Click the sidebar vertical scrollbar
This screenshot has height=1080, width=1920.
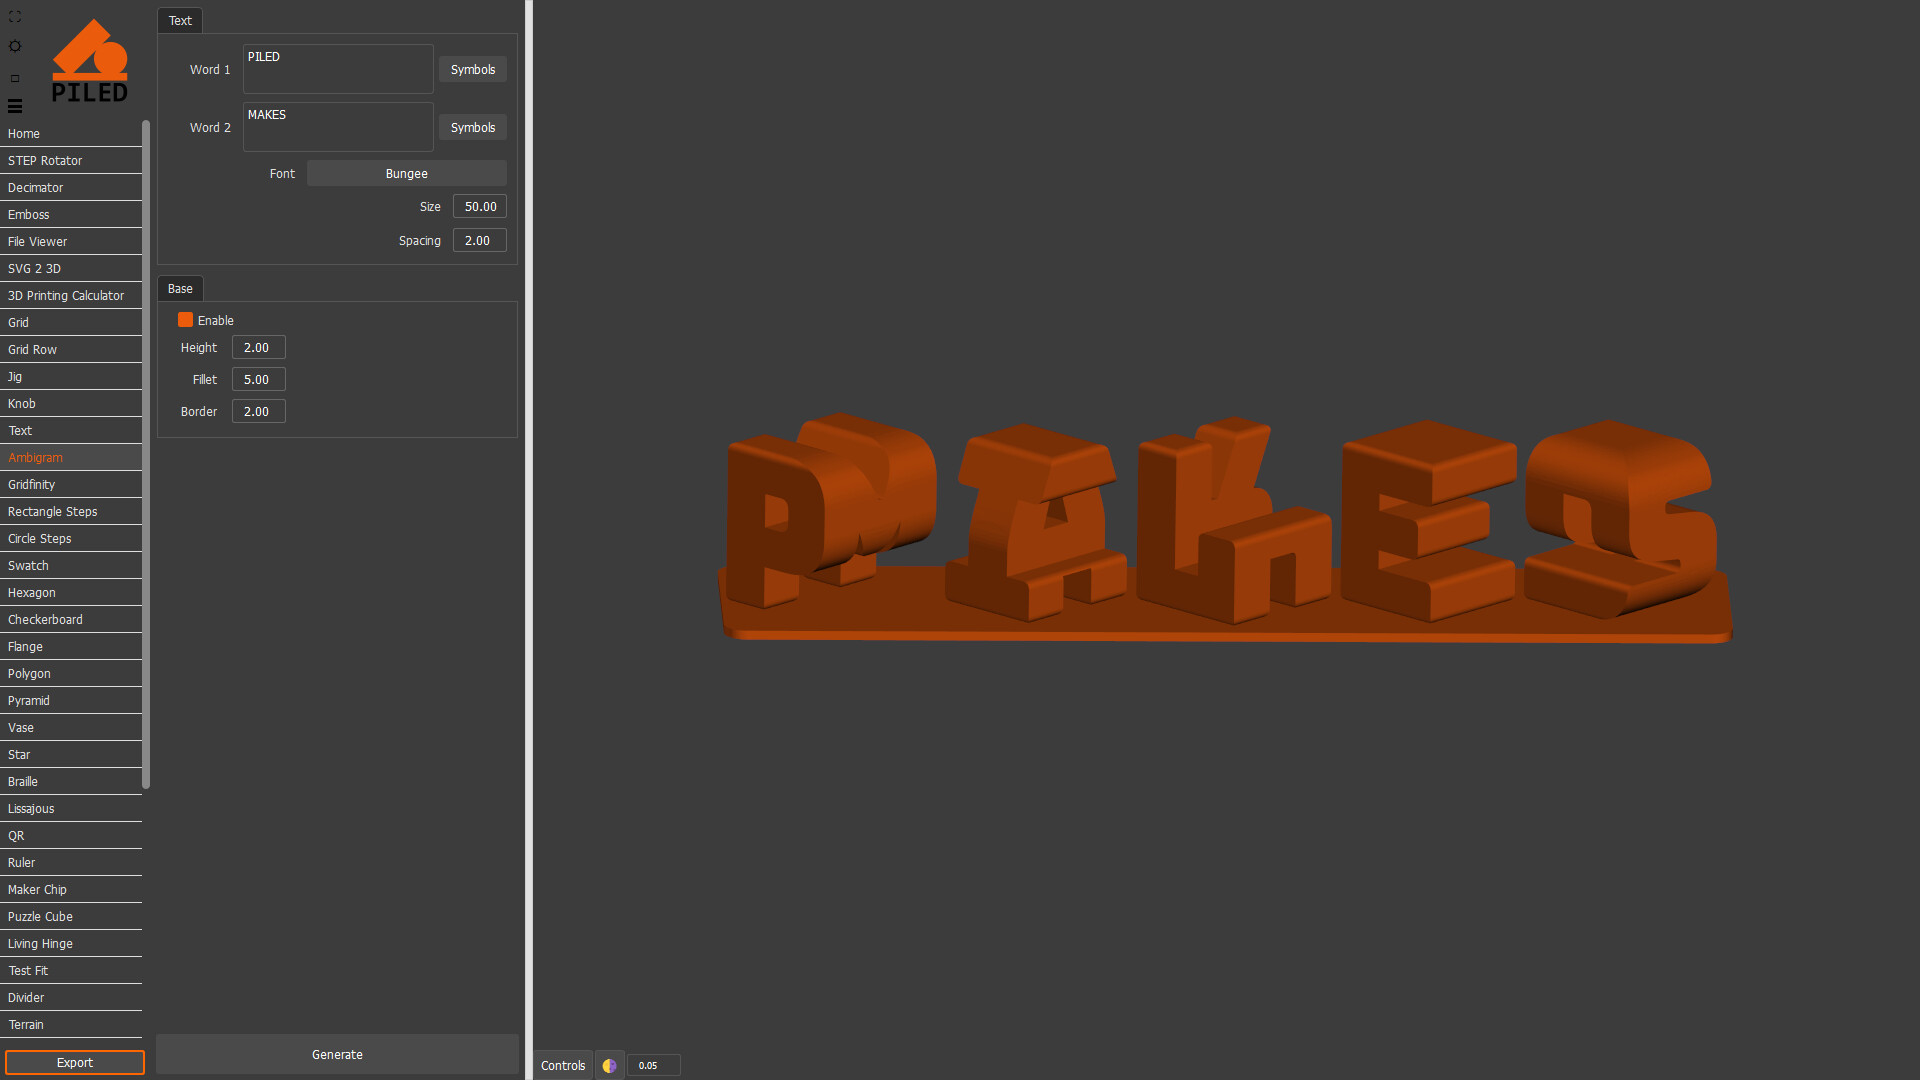point(146,450)
